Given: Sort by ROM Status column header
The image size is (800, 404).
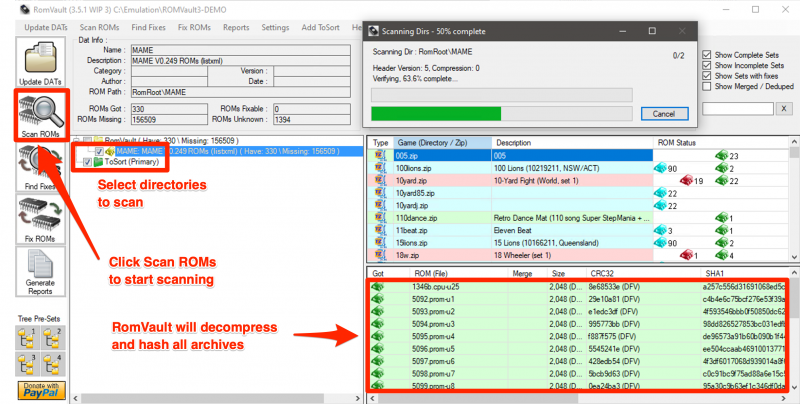Looking at the screenshot, I should (722, 143).
